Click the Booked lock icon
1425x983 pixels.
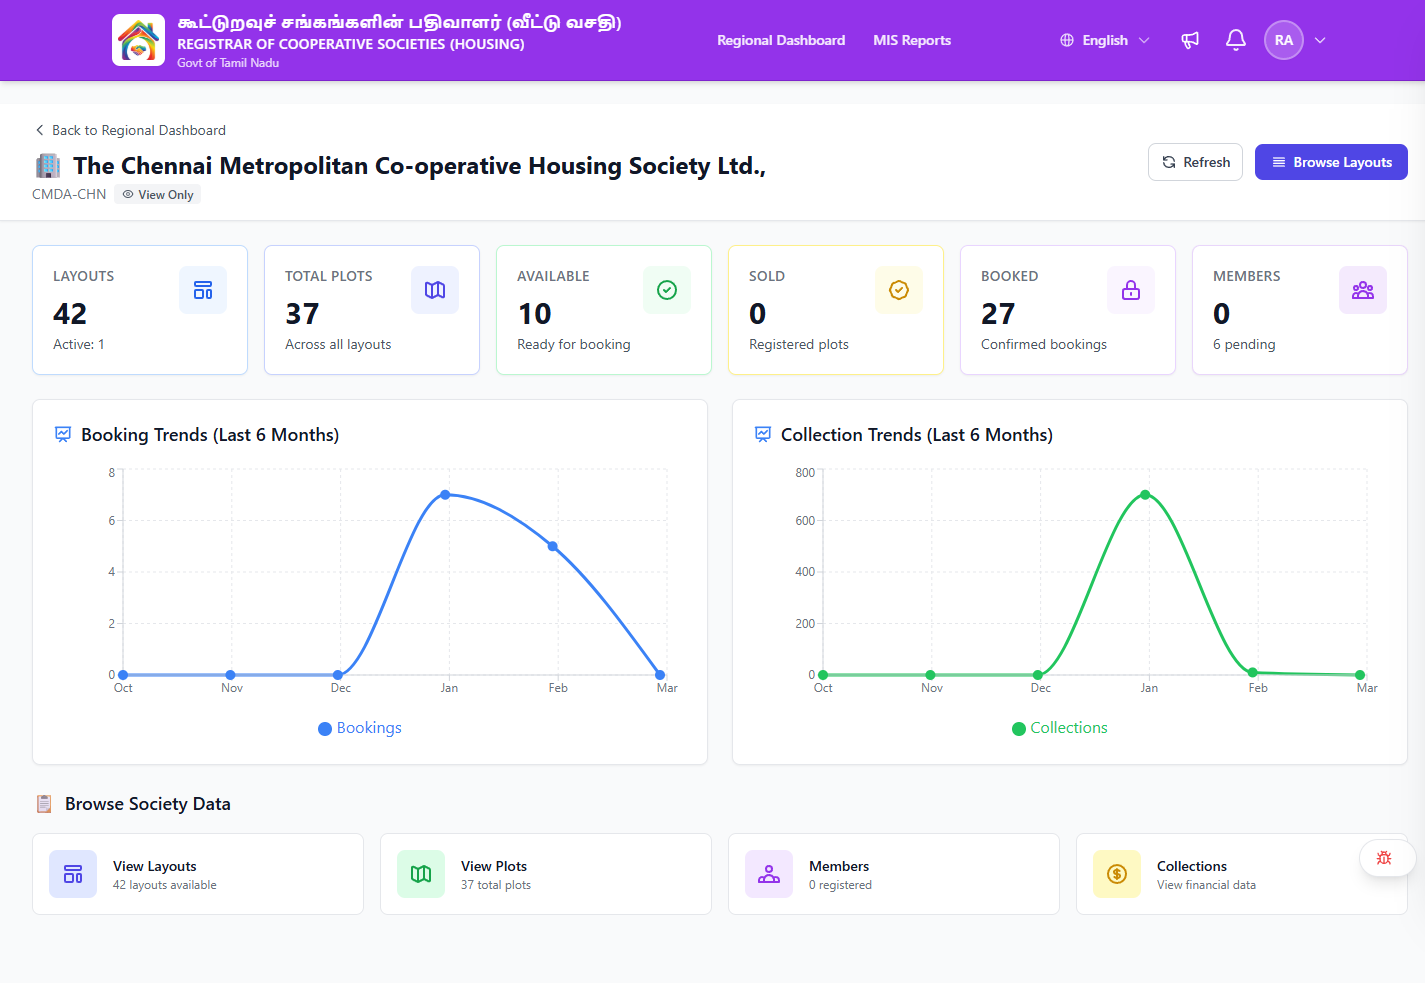[x=1131, y=290]
